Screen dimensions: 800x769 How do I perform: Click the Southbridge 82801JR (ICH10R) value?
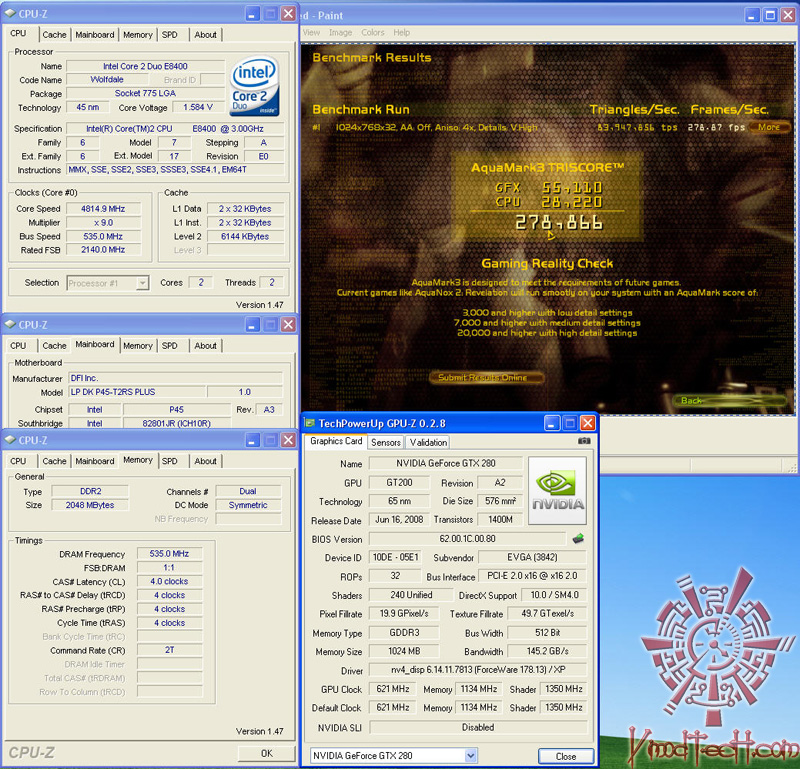177,424
